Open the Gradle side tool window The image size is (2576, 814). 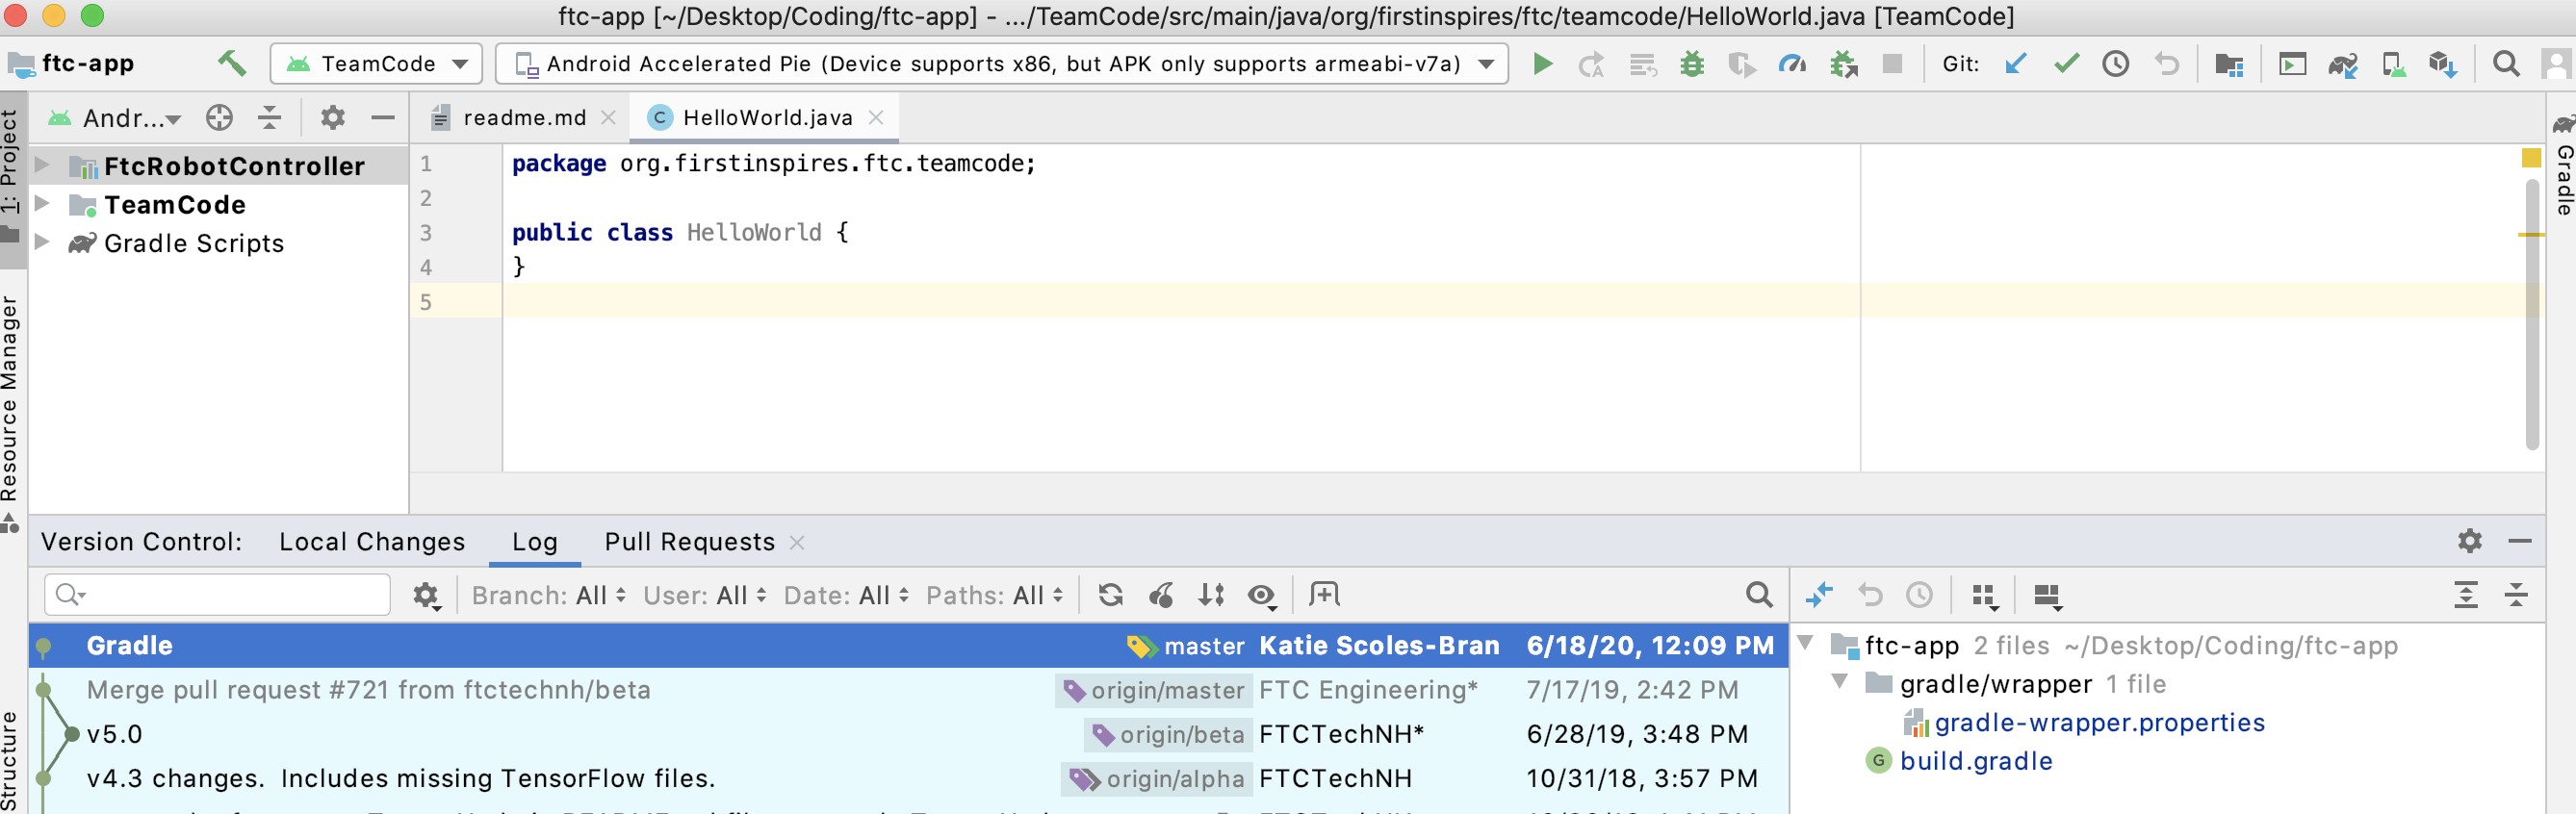tap(2564, 166)
